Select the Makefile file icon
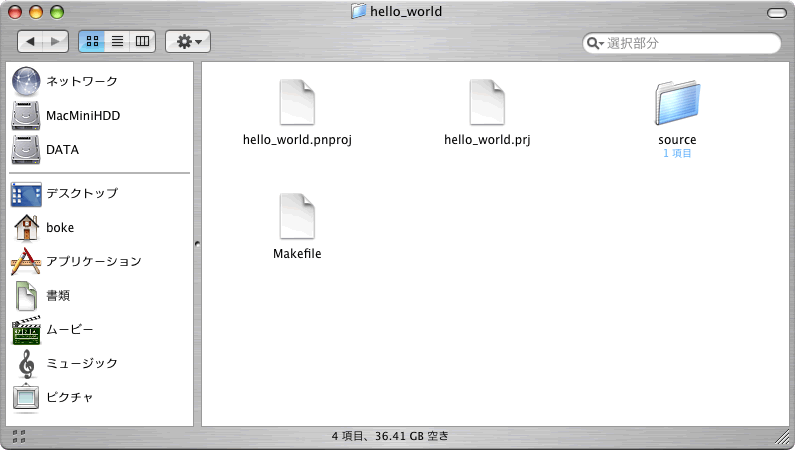The height and width of the screenshot is (450, 795). 297,216
